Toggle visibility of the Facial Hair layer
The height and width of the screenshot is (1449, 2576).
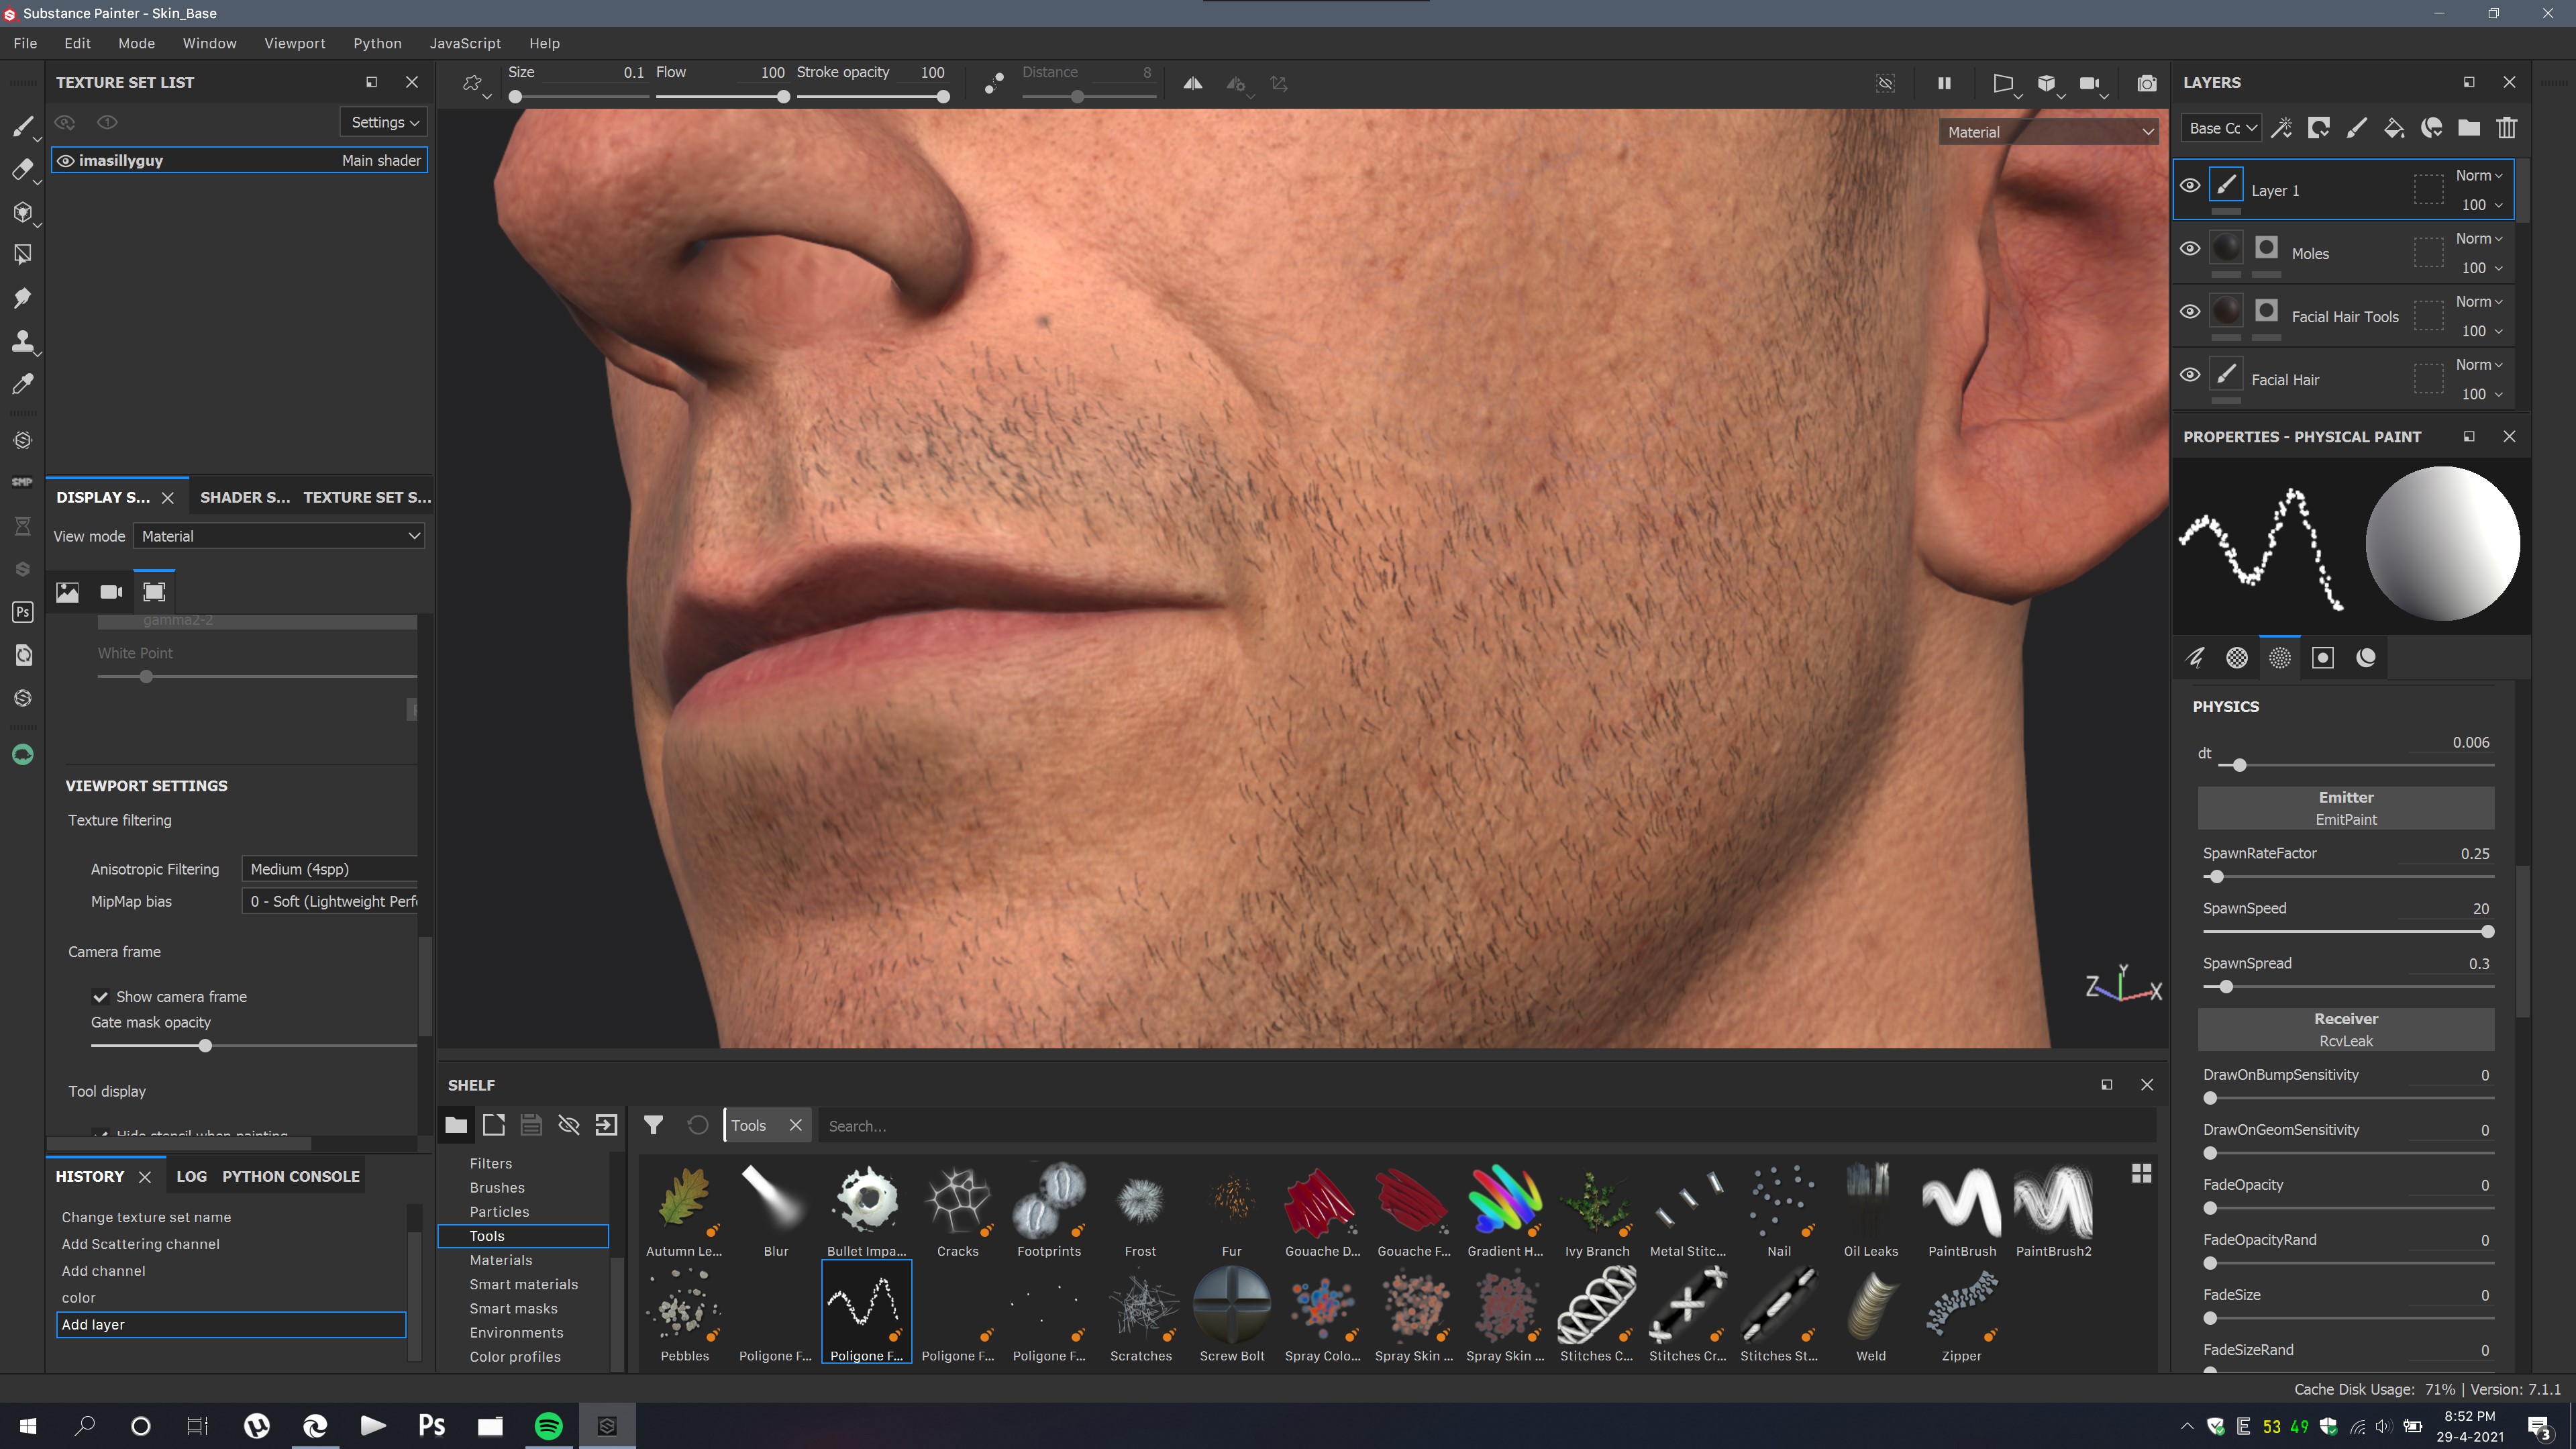pyautogui.click(x=2190, y=375)
